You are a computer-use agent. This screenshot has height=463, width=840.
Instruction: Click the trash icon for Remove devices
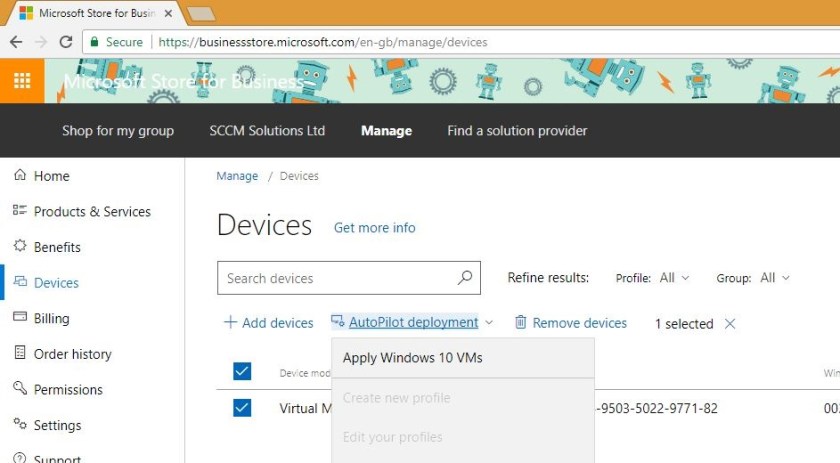coord(520,322)
